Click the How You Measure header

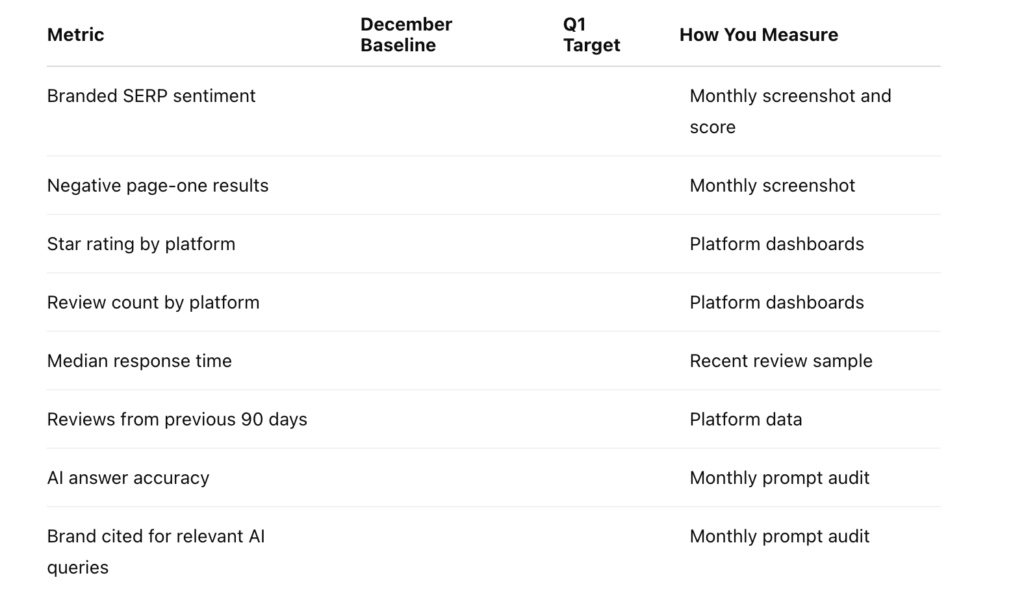(758, 35)
